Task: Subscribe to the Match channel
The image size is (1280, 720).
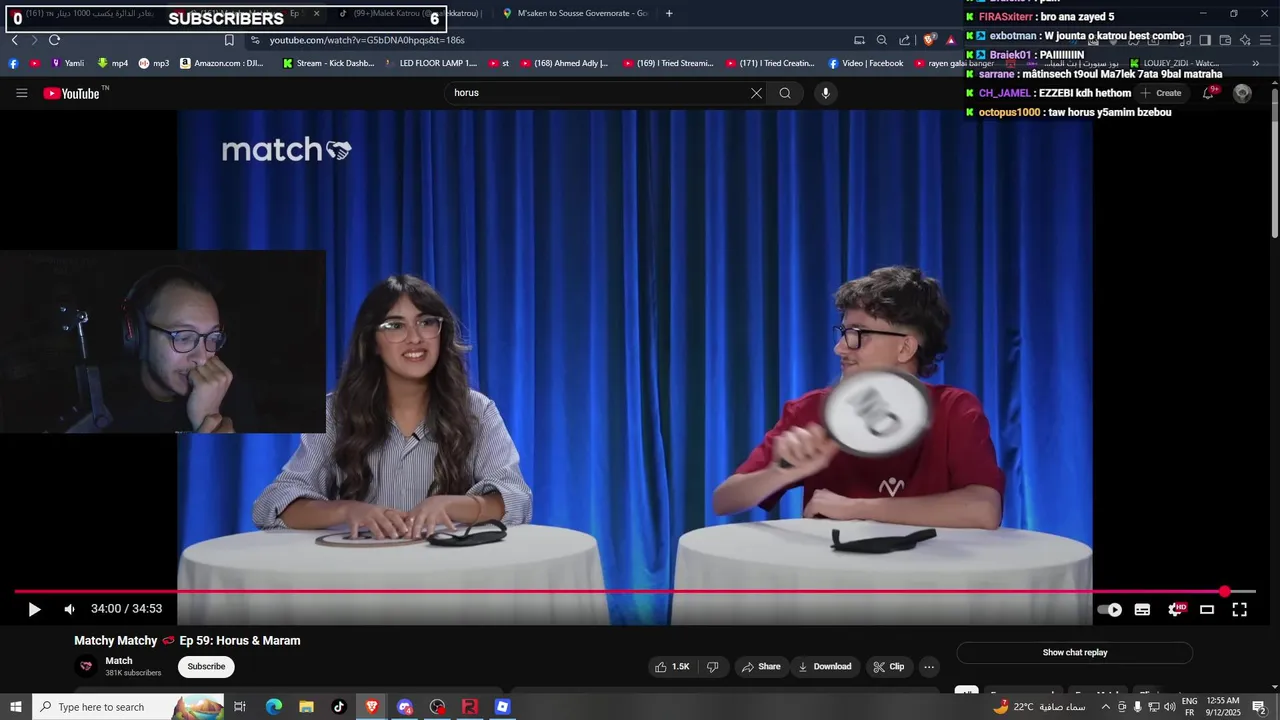Action: (206, 667)
